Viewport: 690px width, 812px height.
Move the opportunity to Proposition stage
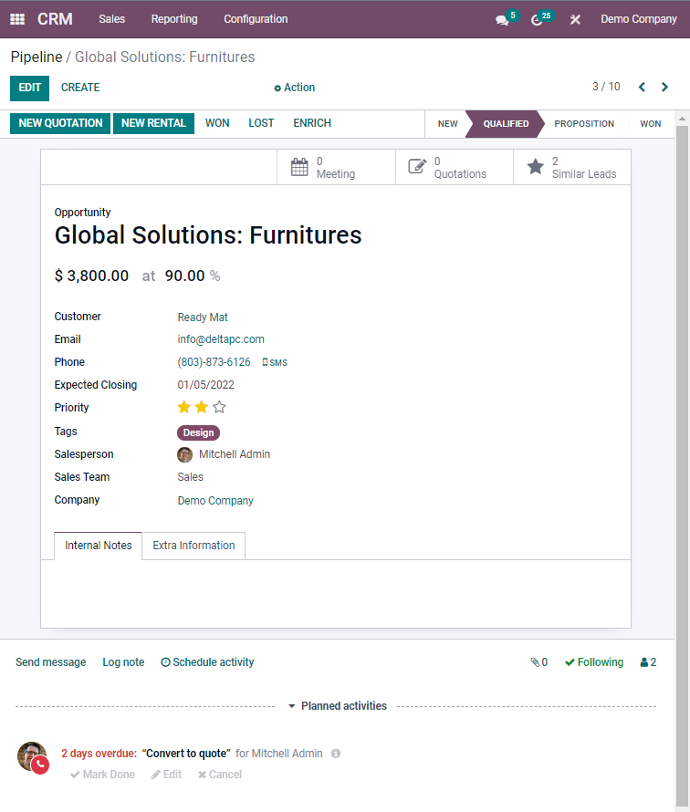pos(584,124)
